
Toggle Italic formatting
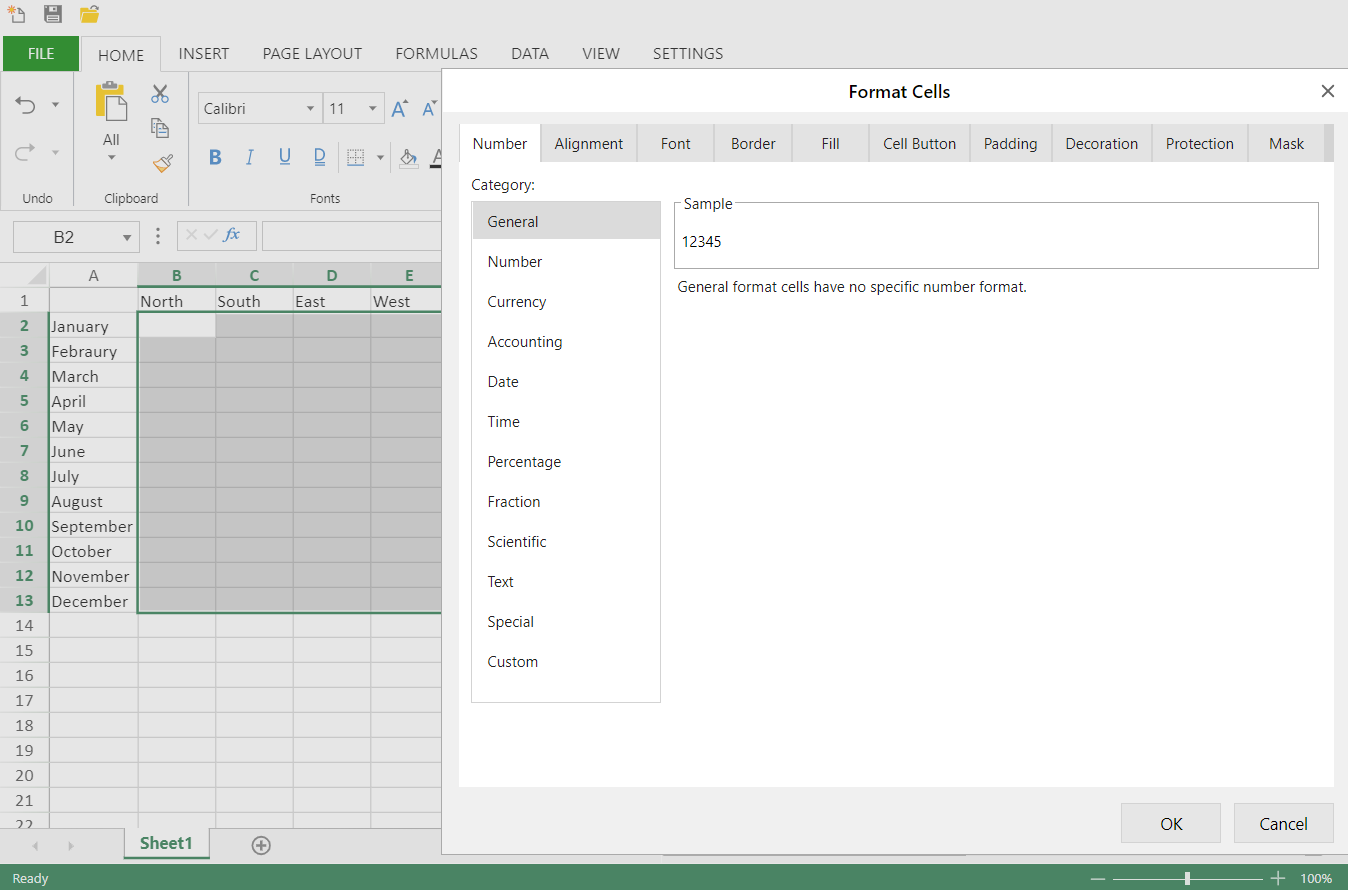coord(250,157)
